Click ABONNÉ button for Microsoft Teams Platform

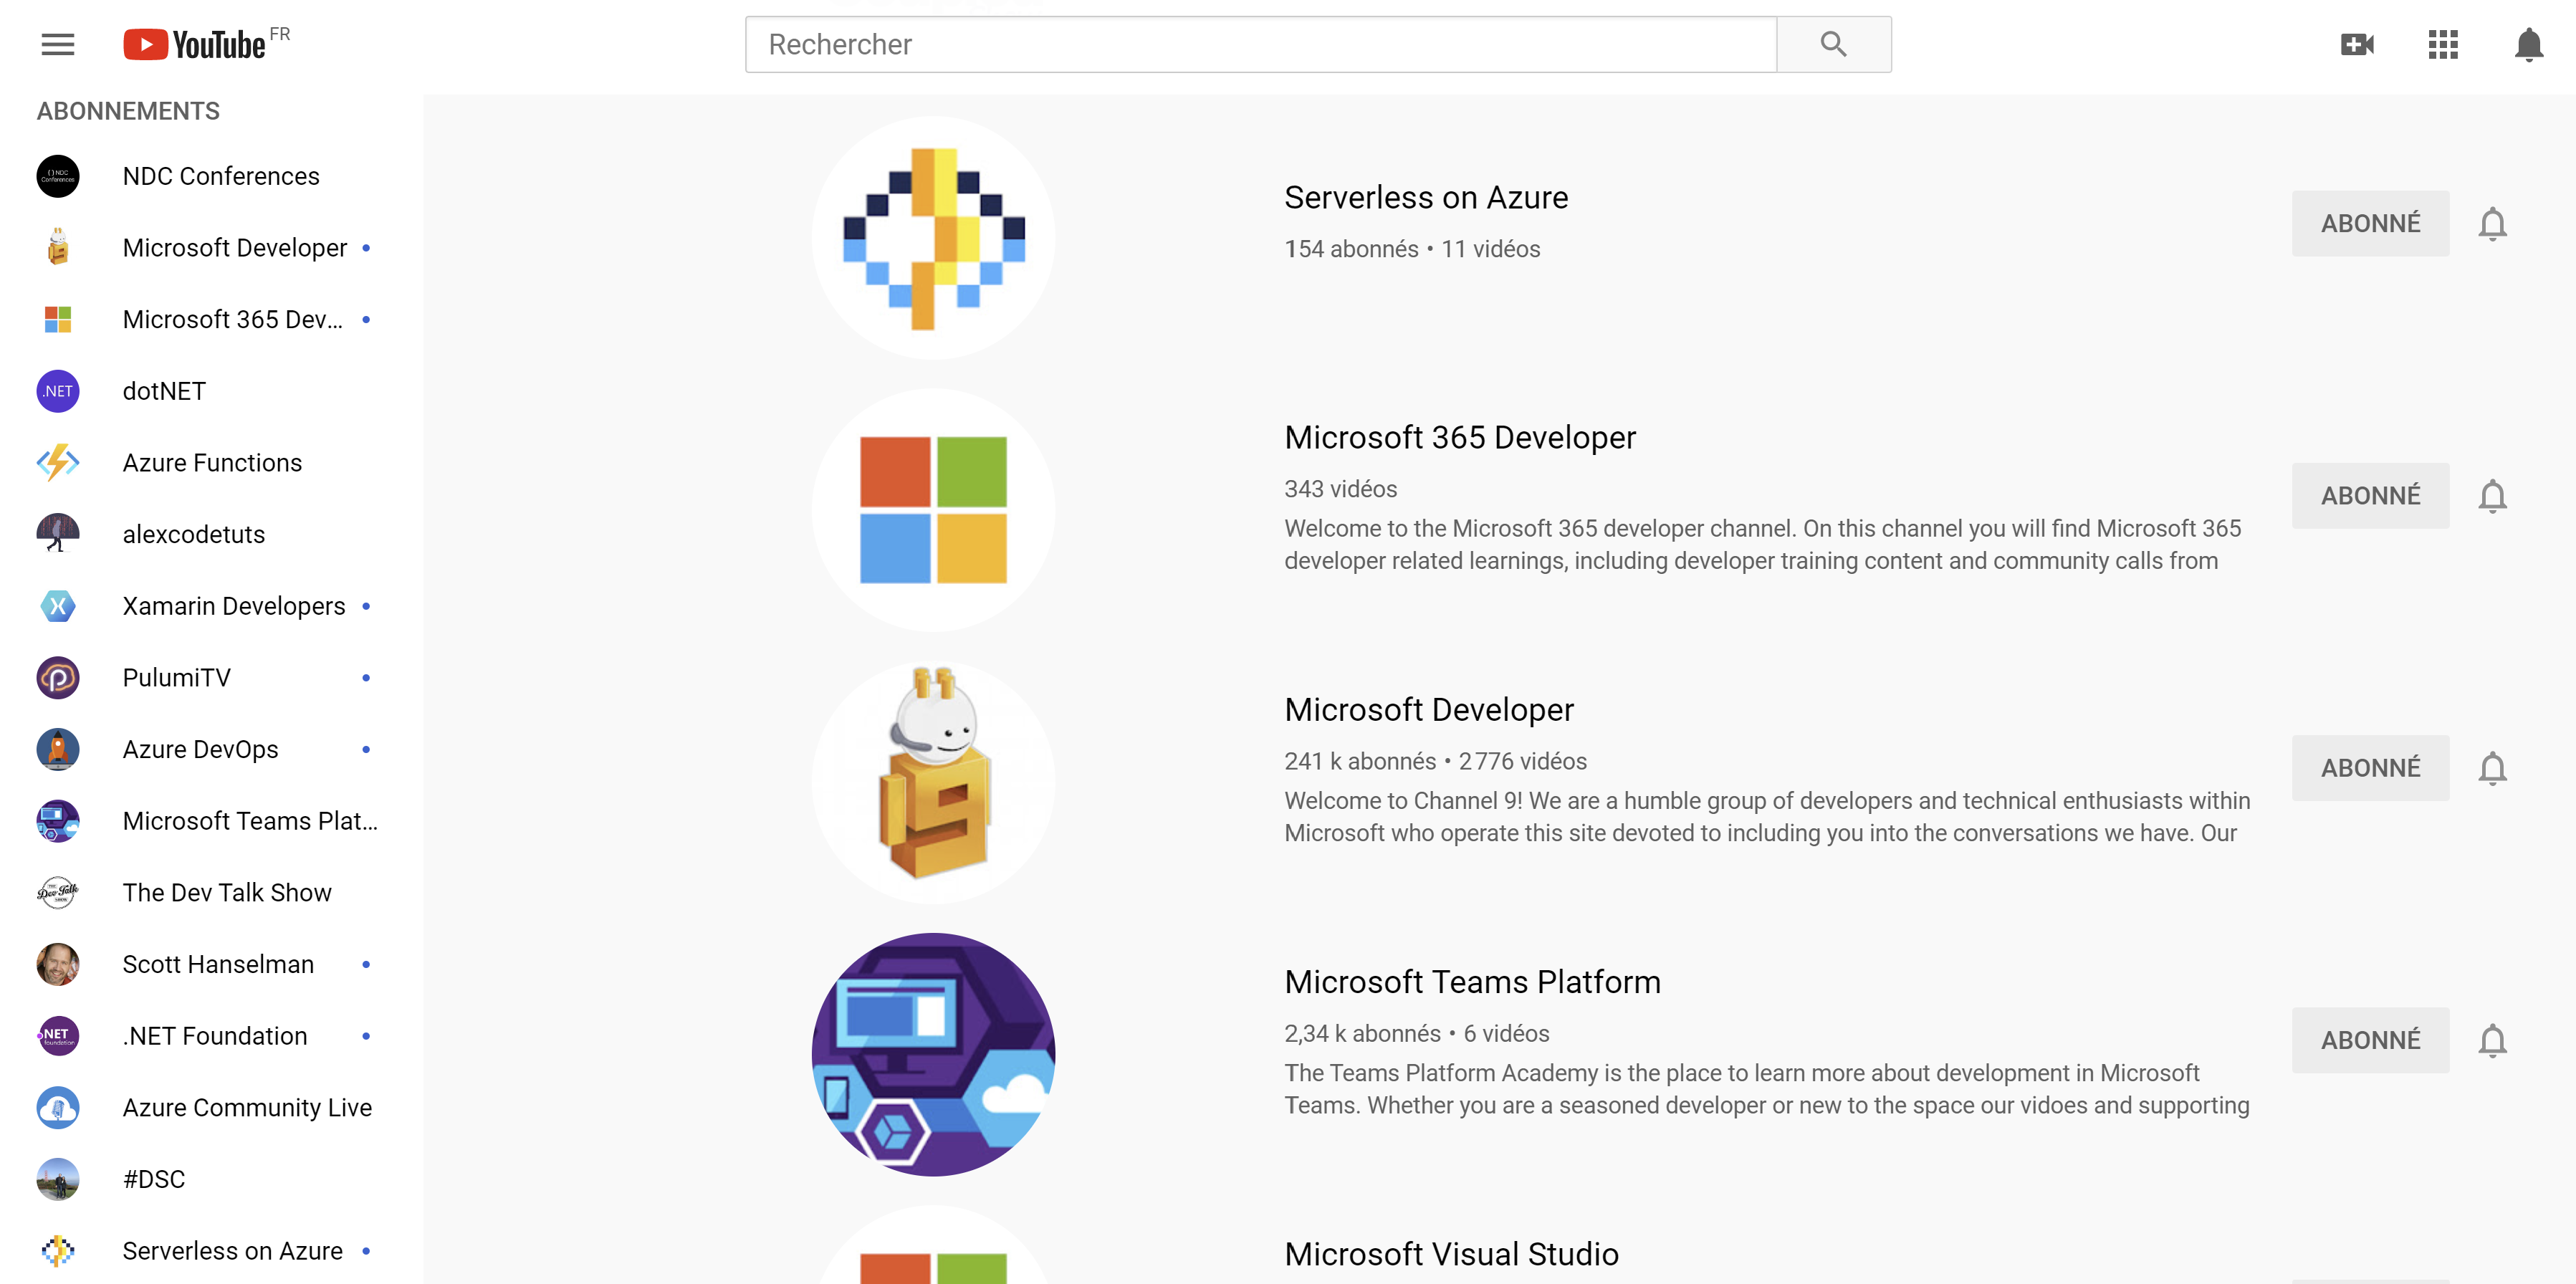click(x=2370, y=1040)
